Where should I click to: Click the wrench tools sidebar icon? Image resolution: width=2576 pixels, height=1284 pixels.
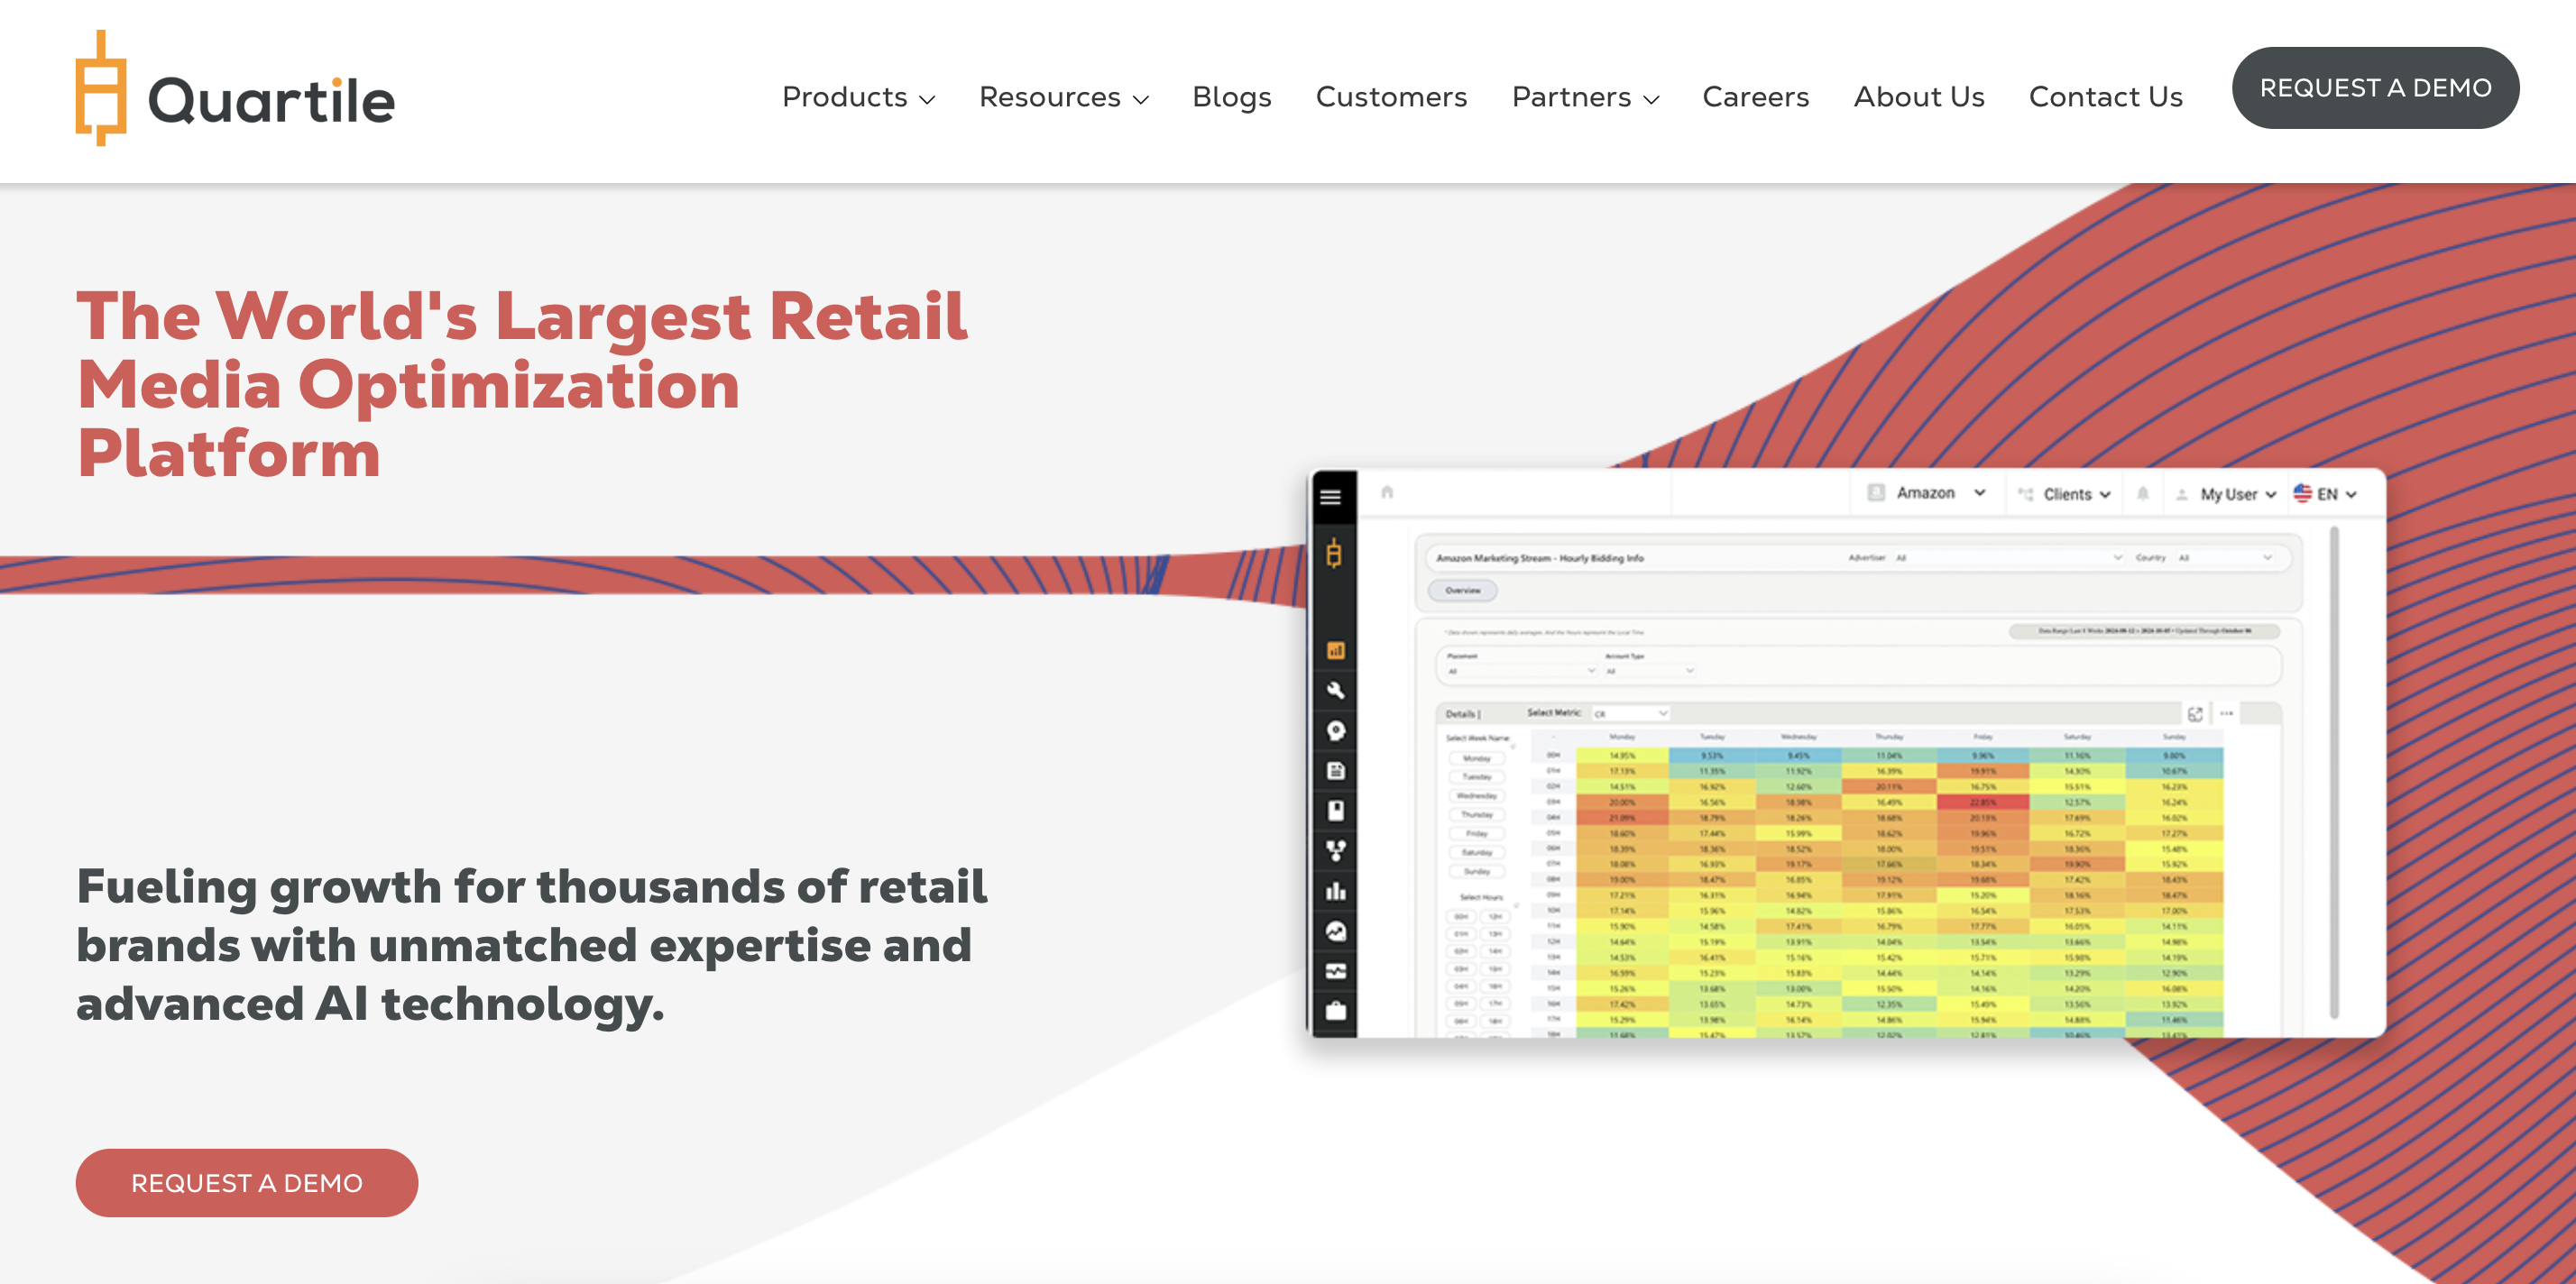tap(1335, 690)
